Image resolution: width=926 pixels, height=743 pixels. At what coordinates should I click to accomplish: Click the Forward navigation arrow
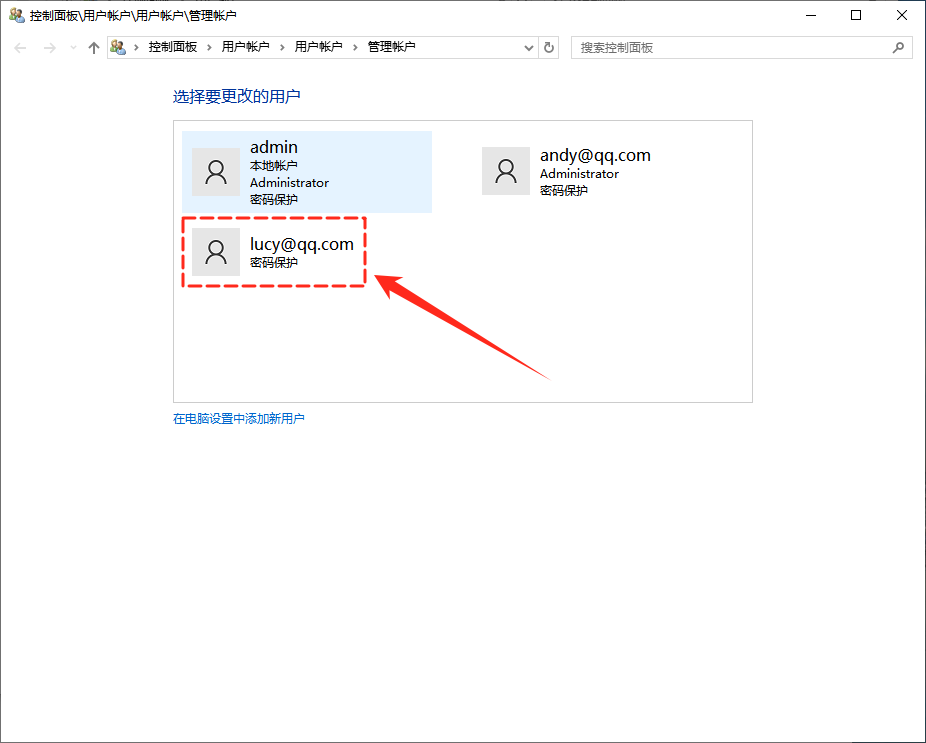[49, 48]
